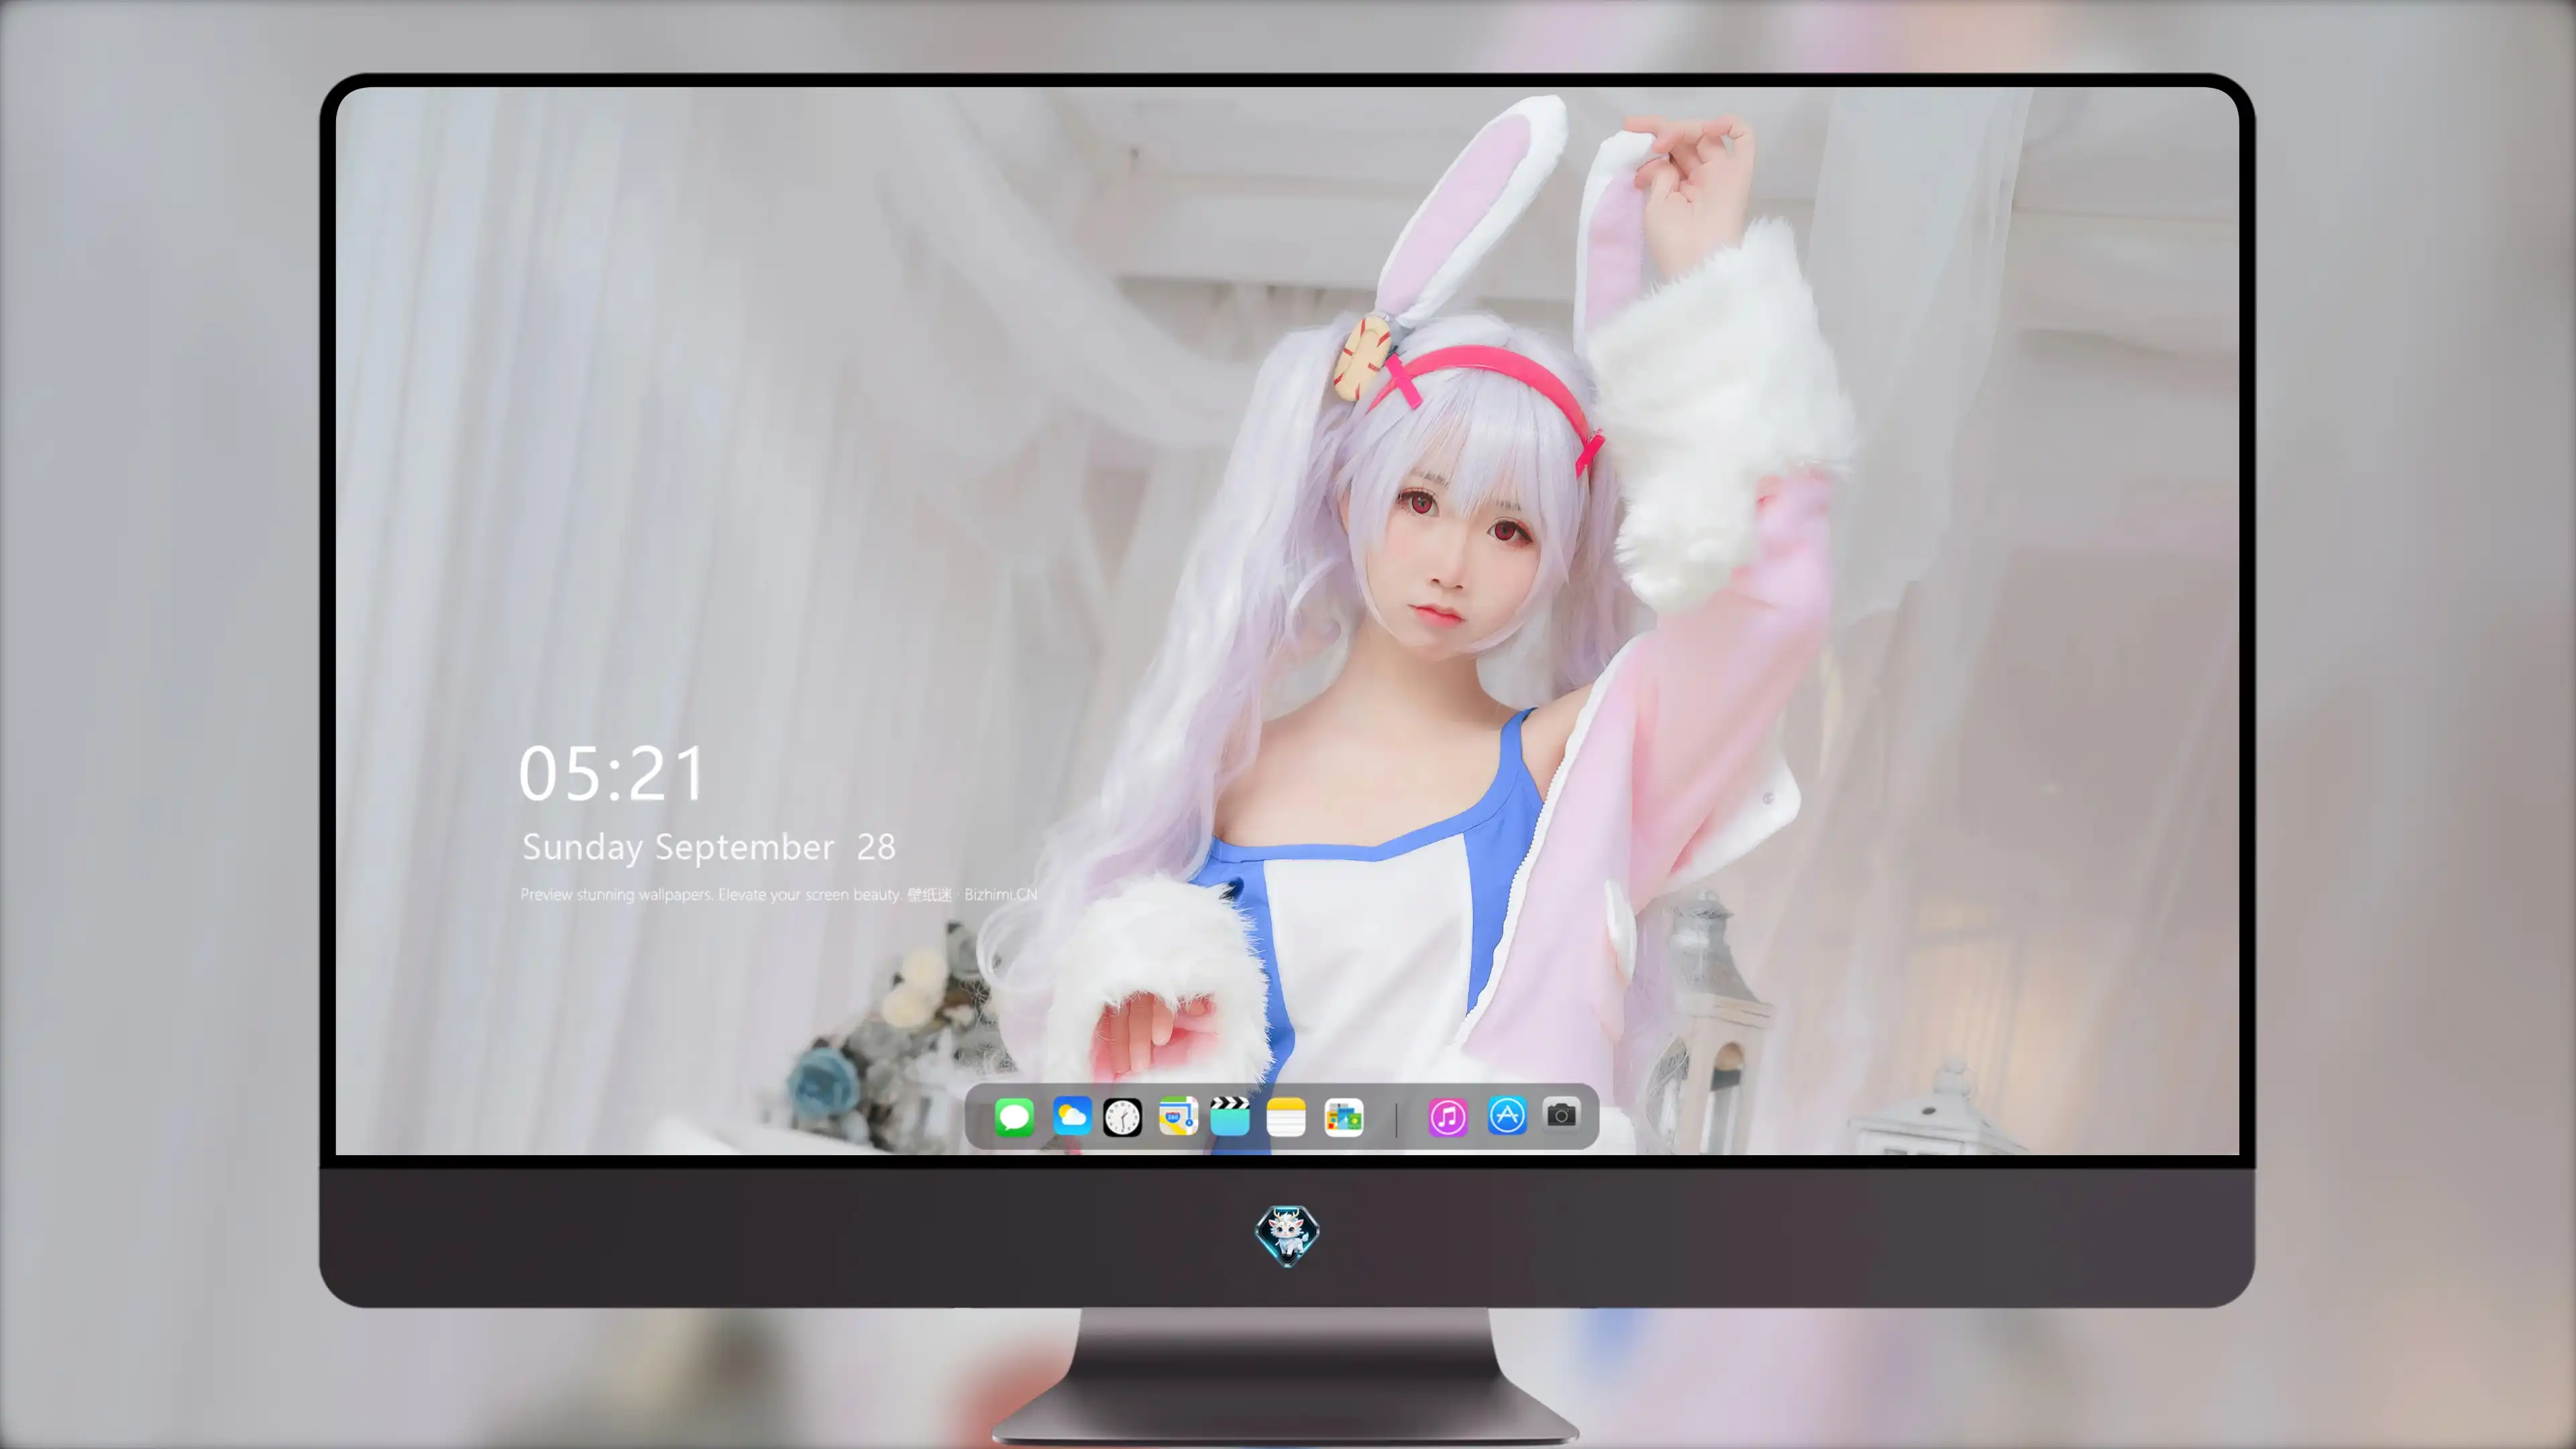Open the Clock app in the dock

click(1122, 1117)
